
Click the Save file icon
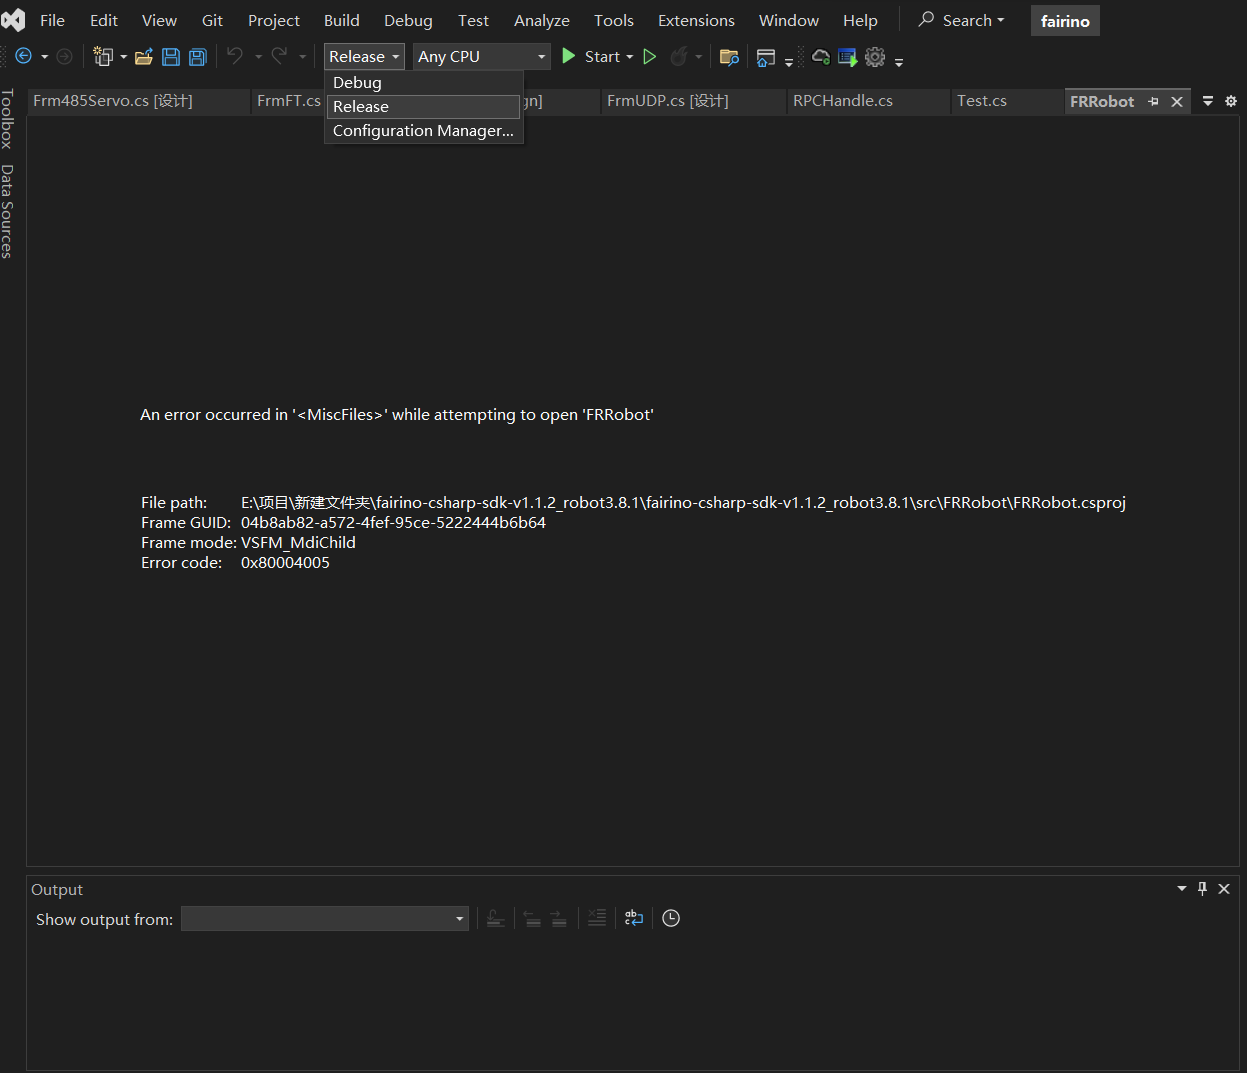(x=171, y=57)
